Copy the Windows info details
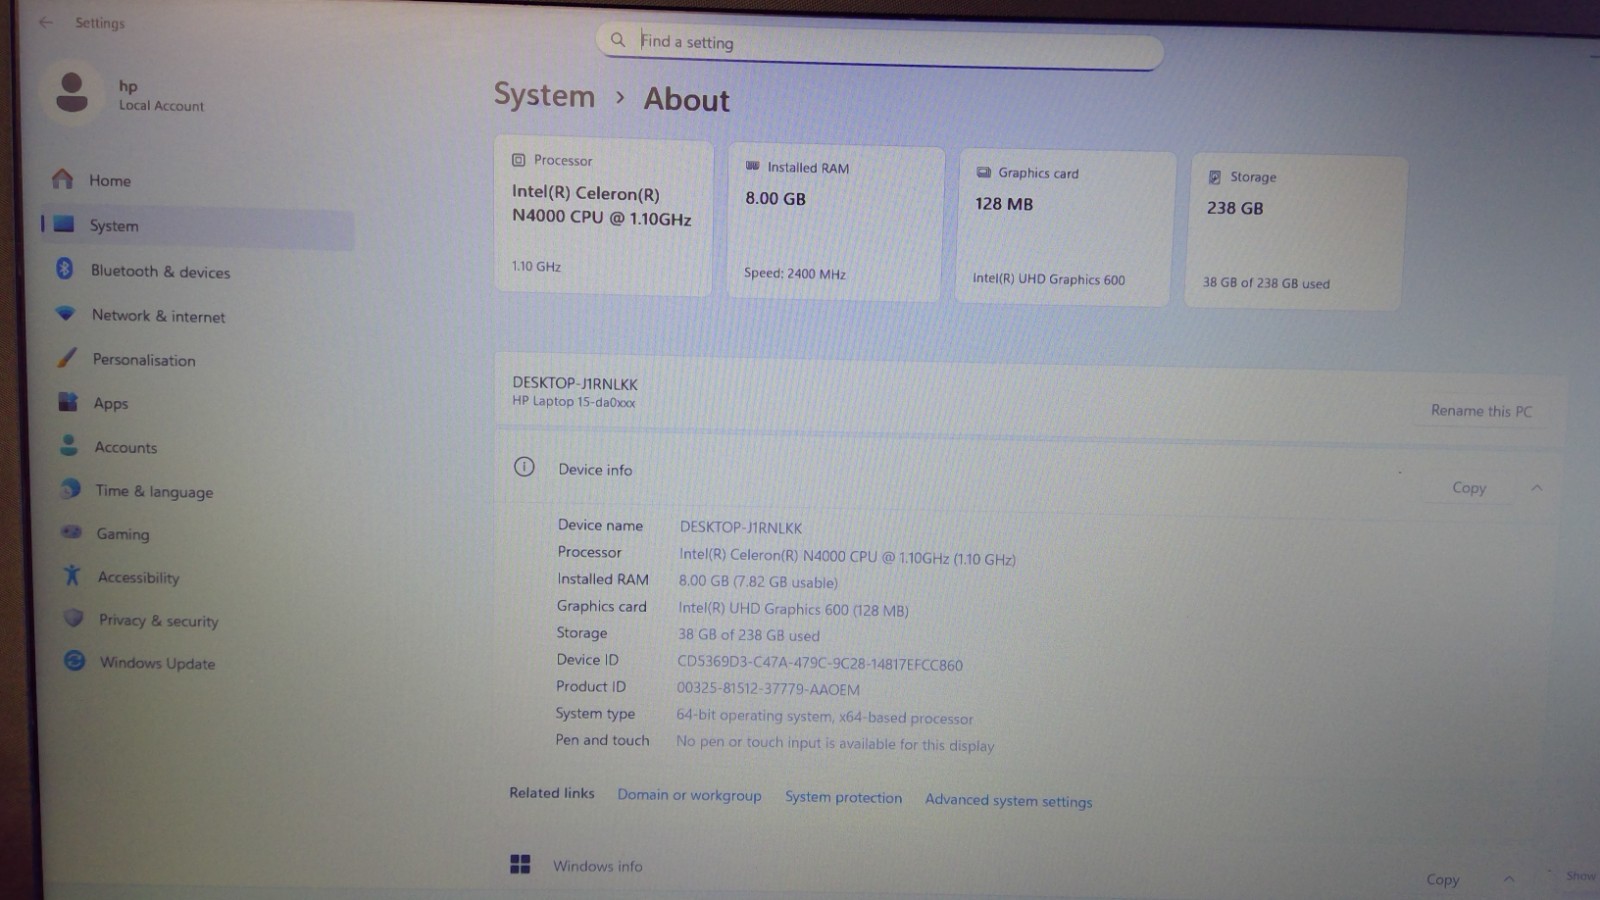 (1442, 880)
